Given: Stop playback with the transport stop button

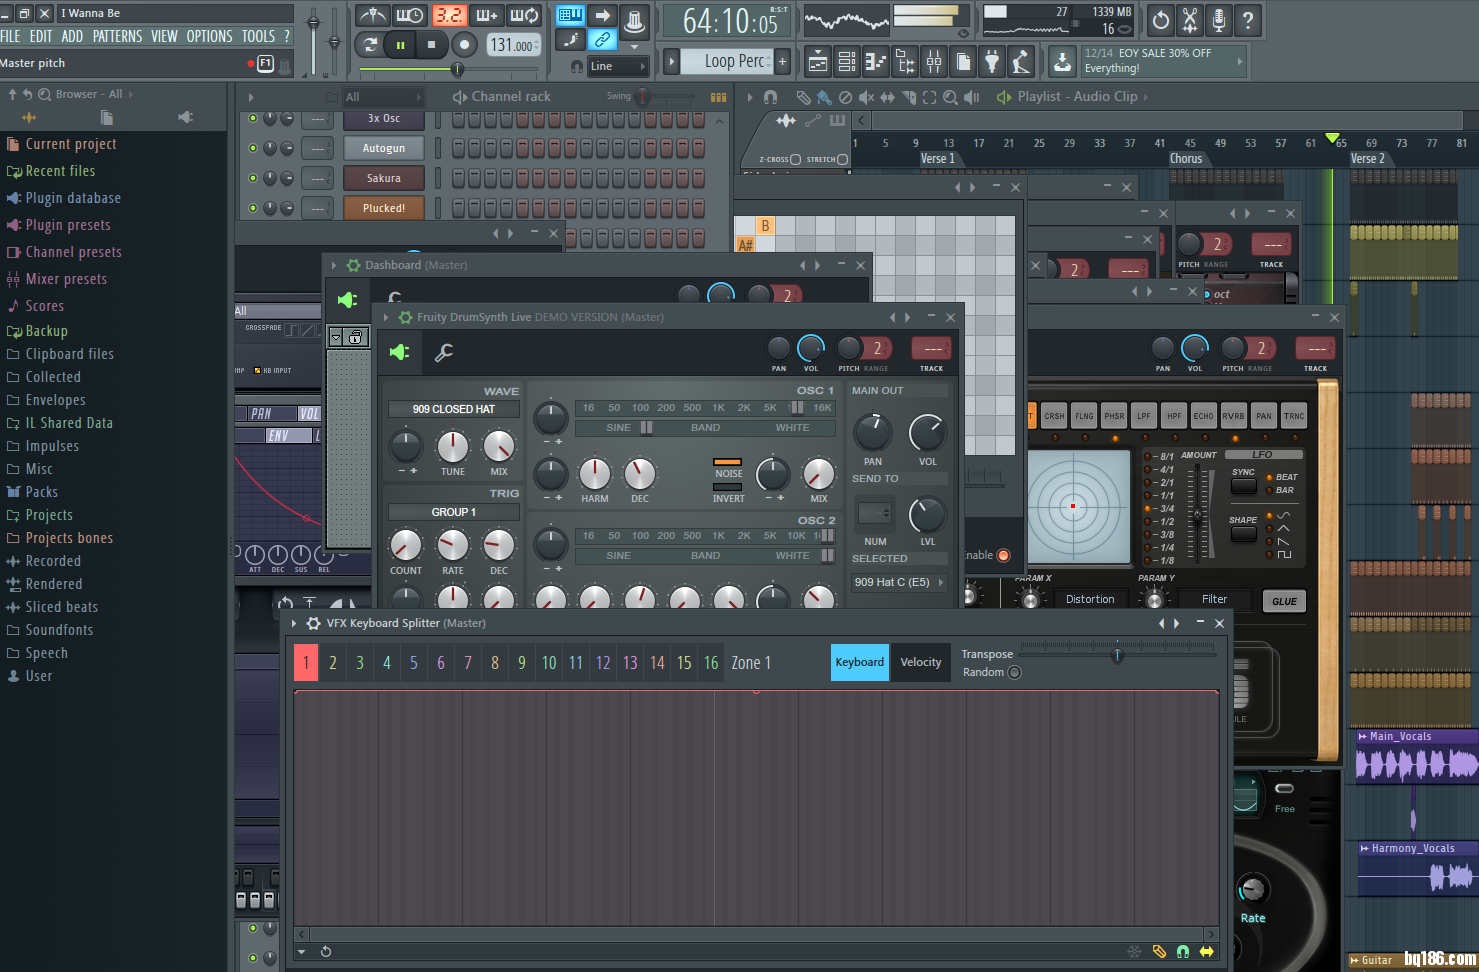Looking at the screenshot, I should [431, 45].
